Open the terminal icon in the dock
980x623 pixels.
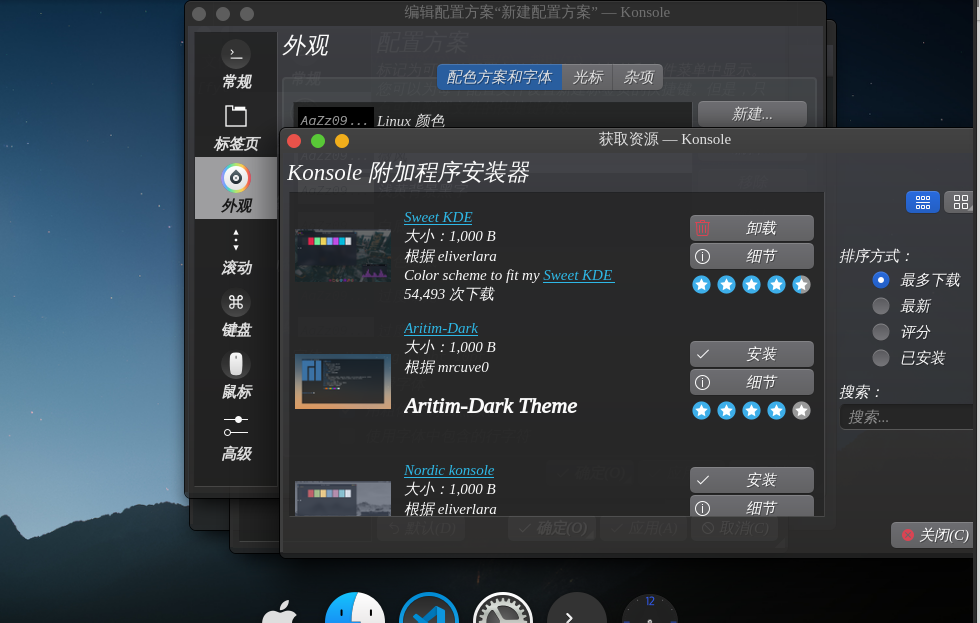pos(577,609)
